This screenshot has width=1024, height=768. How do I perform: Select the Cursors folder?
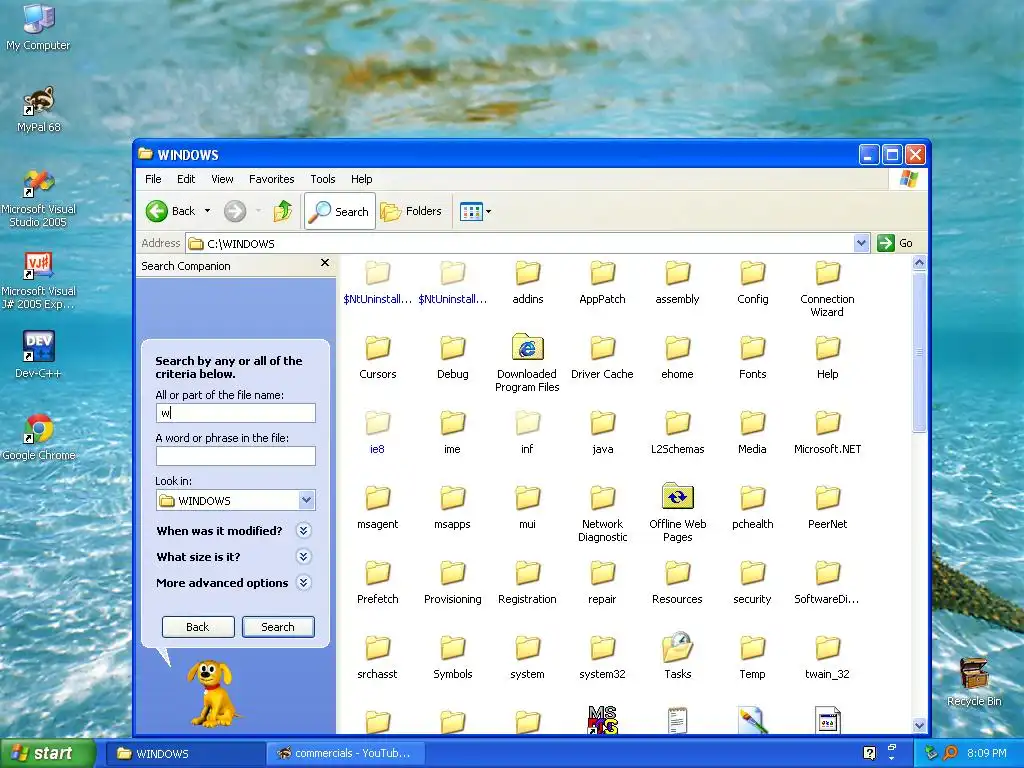(x=377, y=357)
